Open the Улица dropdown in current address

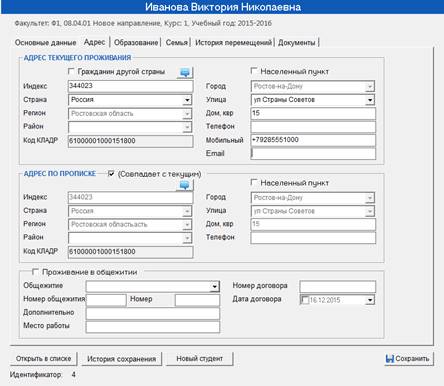(x=370, y=100)
